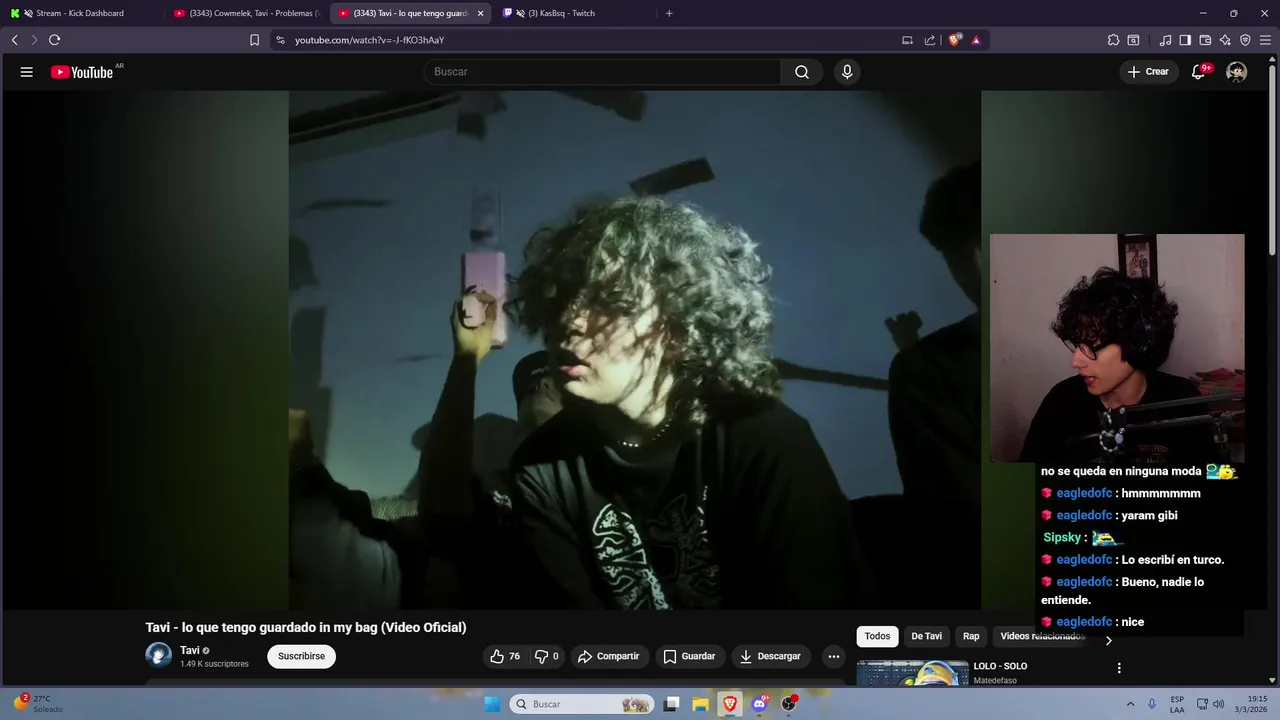
Task: Open YouTube notifications bell
Action: click(x=1198, y=72)
